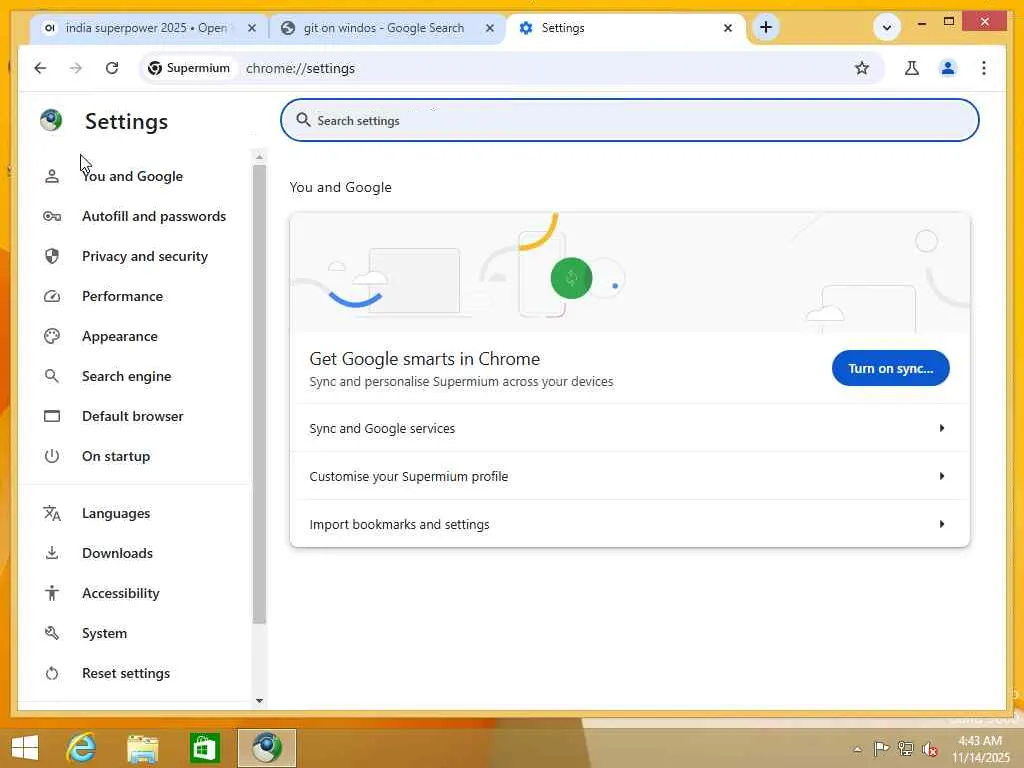This screenshot has width=1024, height=768.
Task: Close the Settings tab
Action: click(728, 28)
